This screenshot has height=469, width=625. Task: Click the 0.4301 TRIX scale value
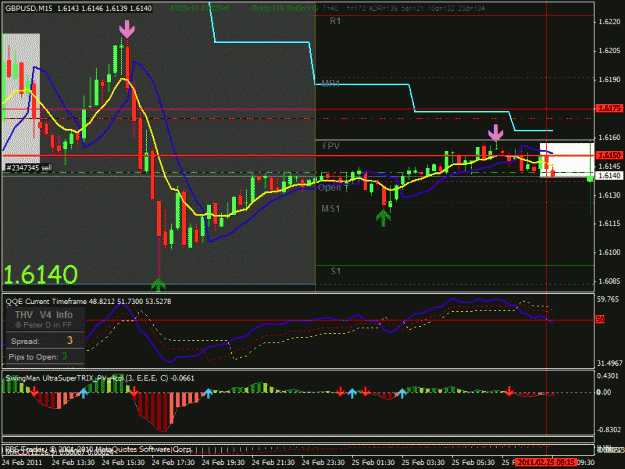[x=608, y=376]
